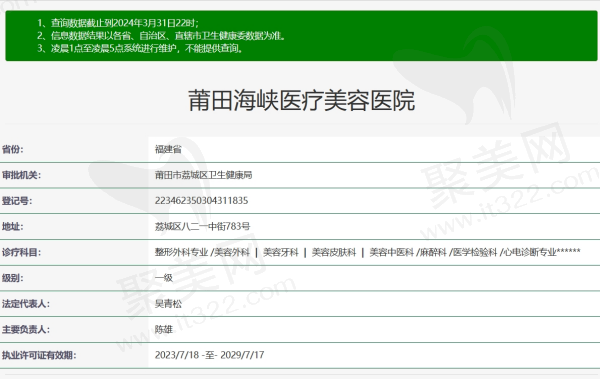Click the 登记号 label

click(x=17, y=201)
